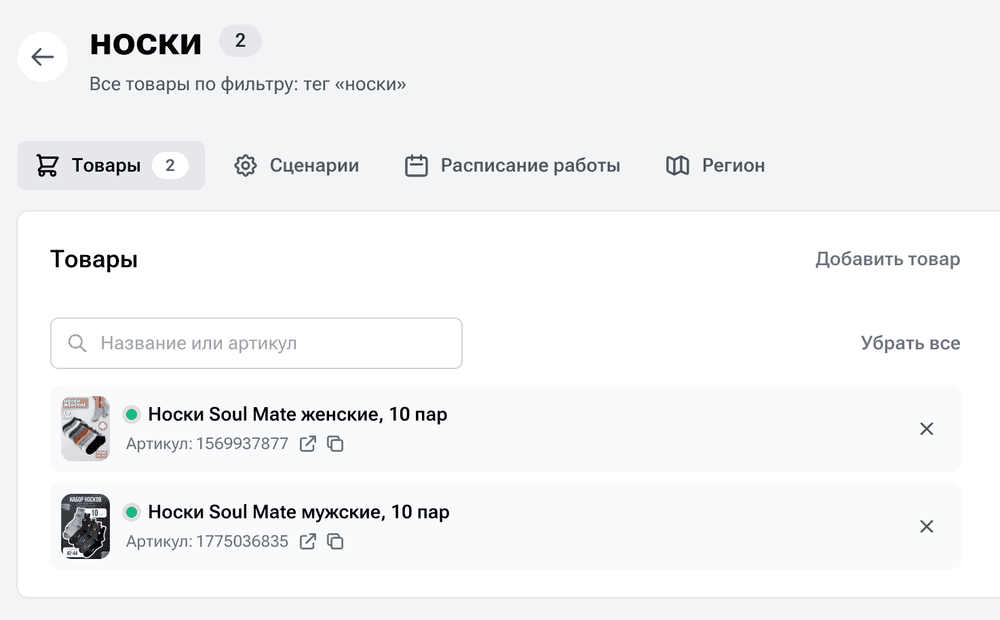
Task: Open the Товары tab
Action: pos(111,165)
